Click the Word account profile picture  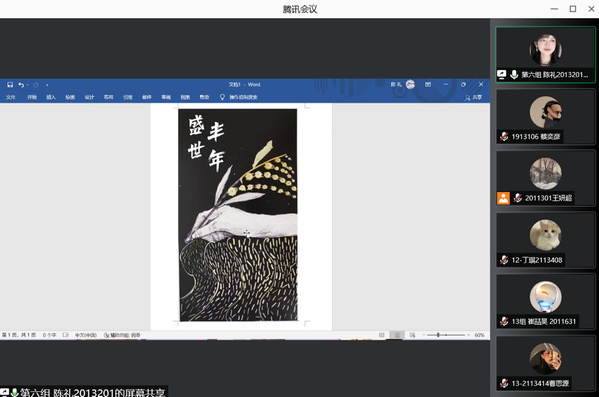click(x=410, y=84)
